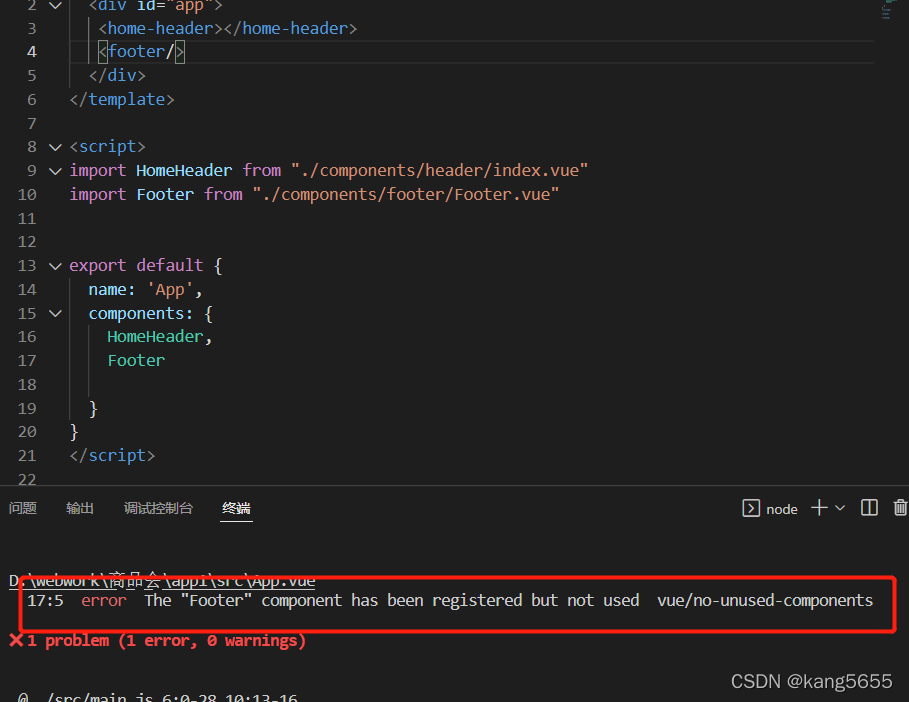Kill the terminal with the trash icon
Viewport: 909px width, 702px height.
pyautogui.click(x=900, y=508)
